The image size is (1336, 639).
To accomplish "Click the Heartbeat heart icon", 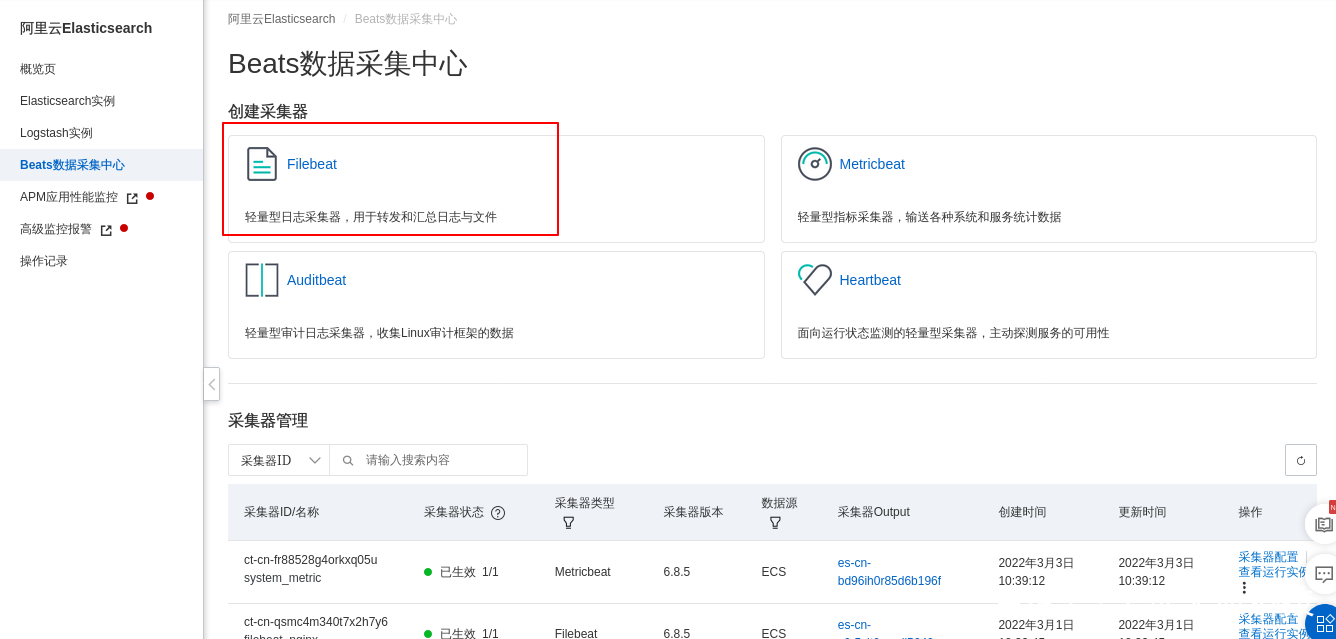I will (x=815, y=280).
